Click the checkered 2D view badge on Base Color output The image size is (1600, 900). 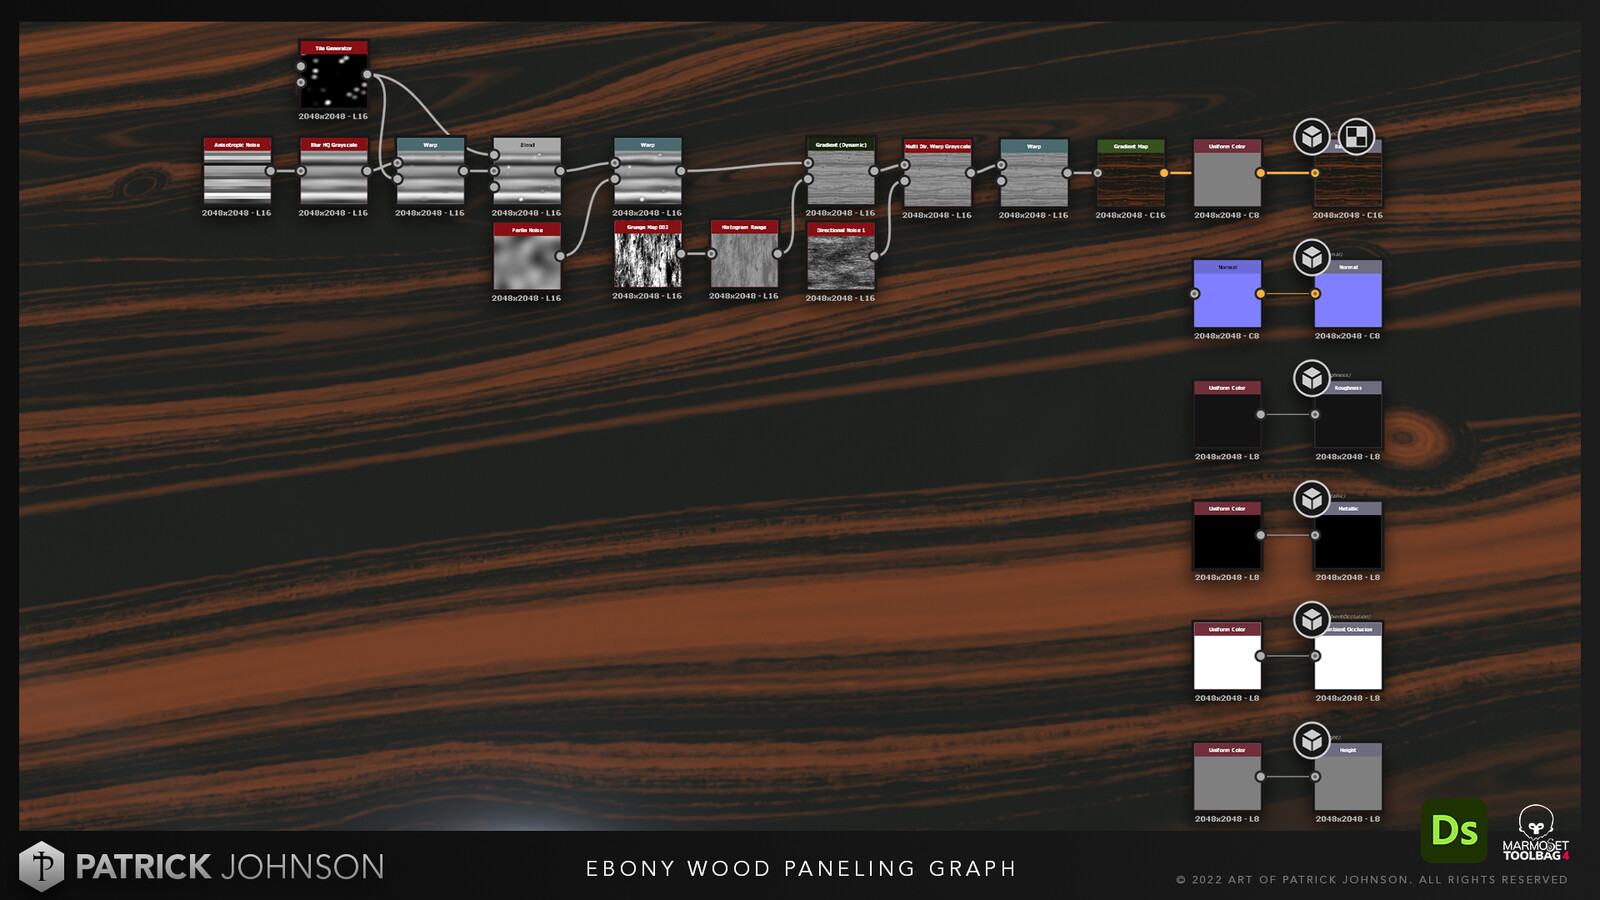[x=1356, y=137]
